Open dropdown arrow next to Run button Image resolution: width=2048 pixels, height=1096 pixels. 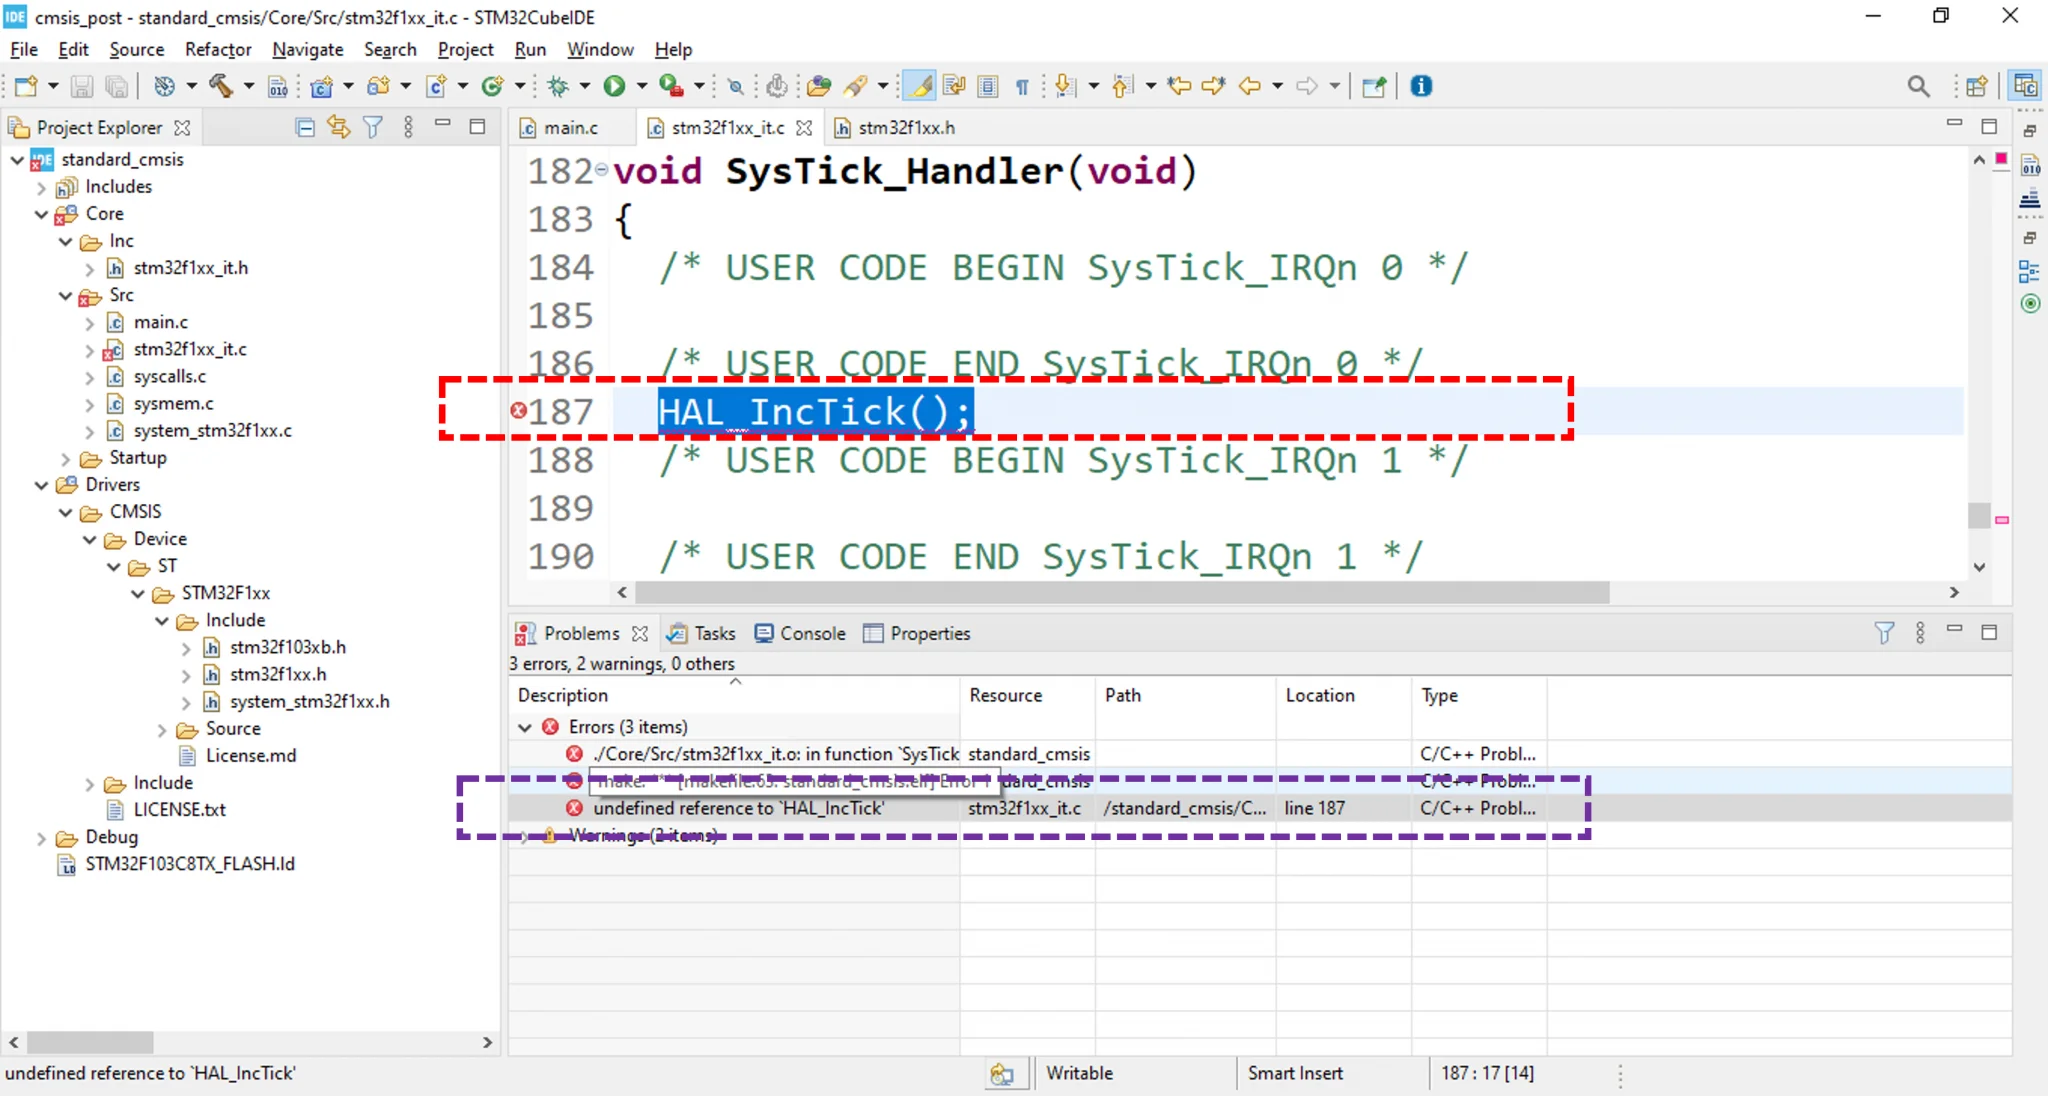642,86
